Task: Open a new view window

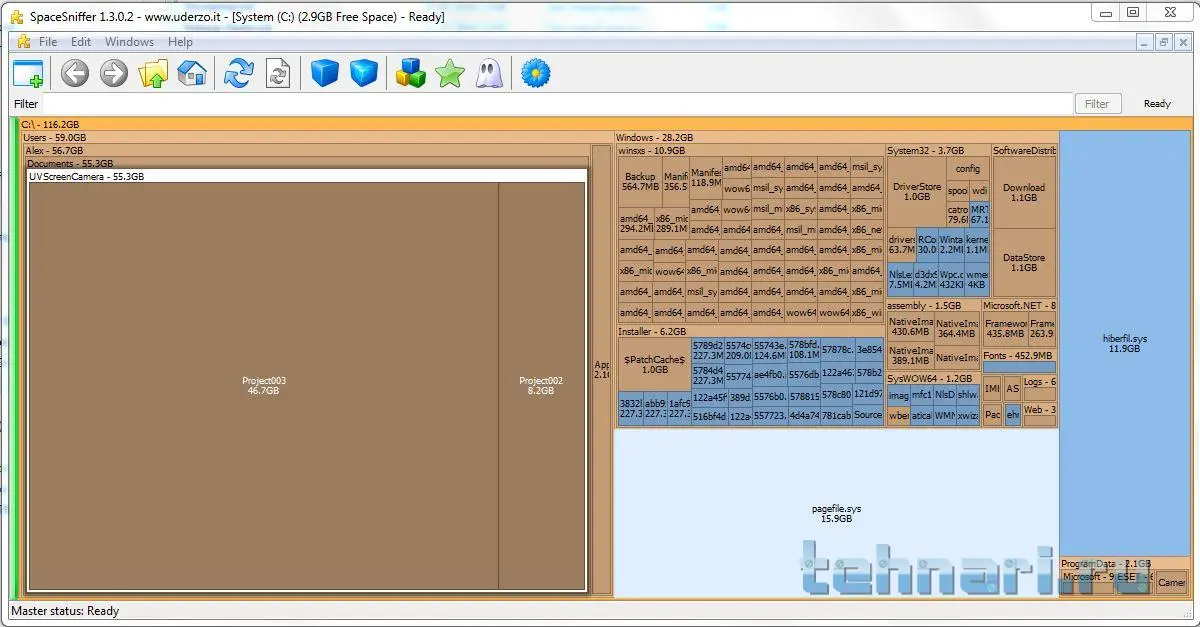Action: pos(28,73)
